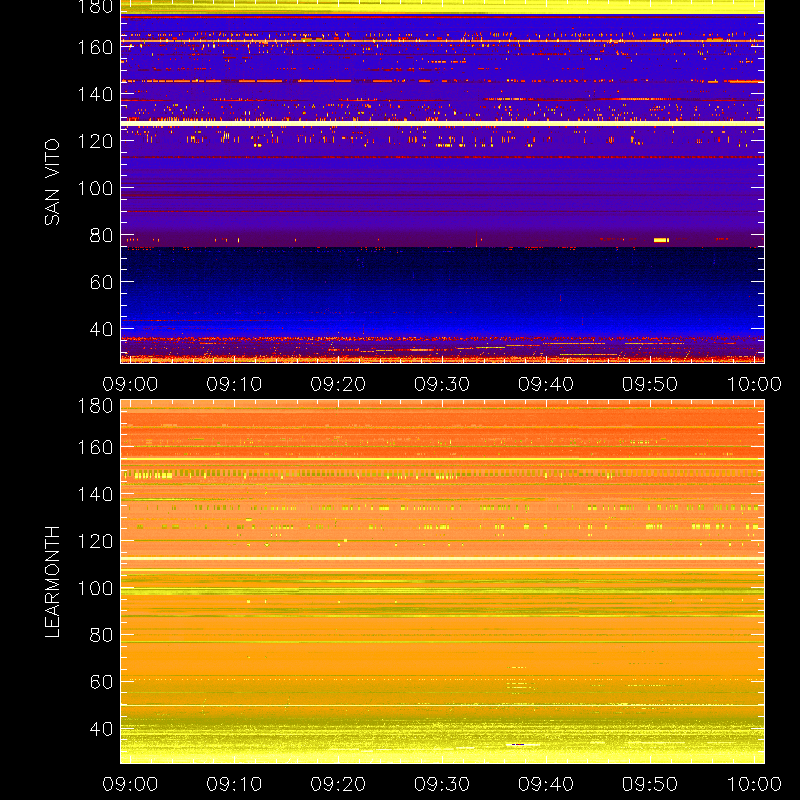Select the 120 tick label on Learmonth axis
The width and height of the screenshot is (800, 800).
pos(95,541)
